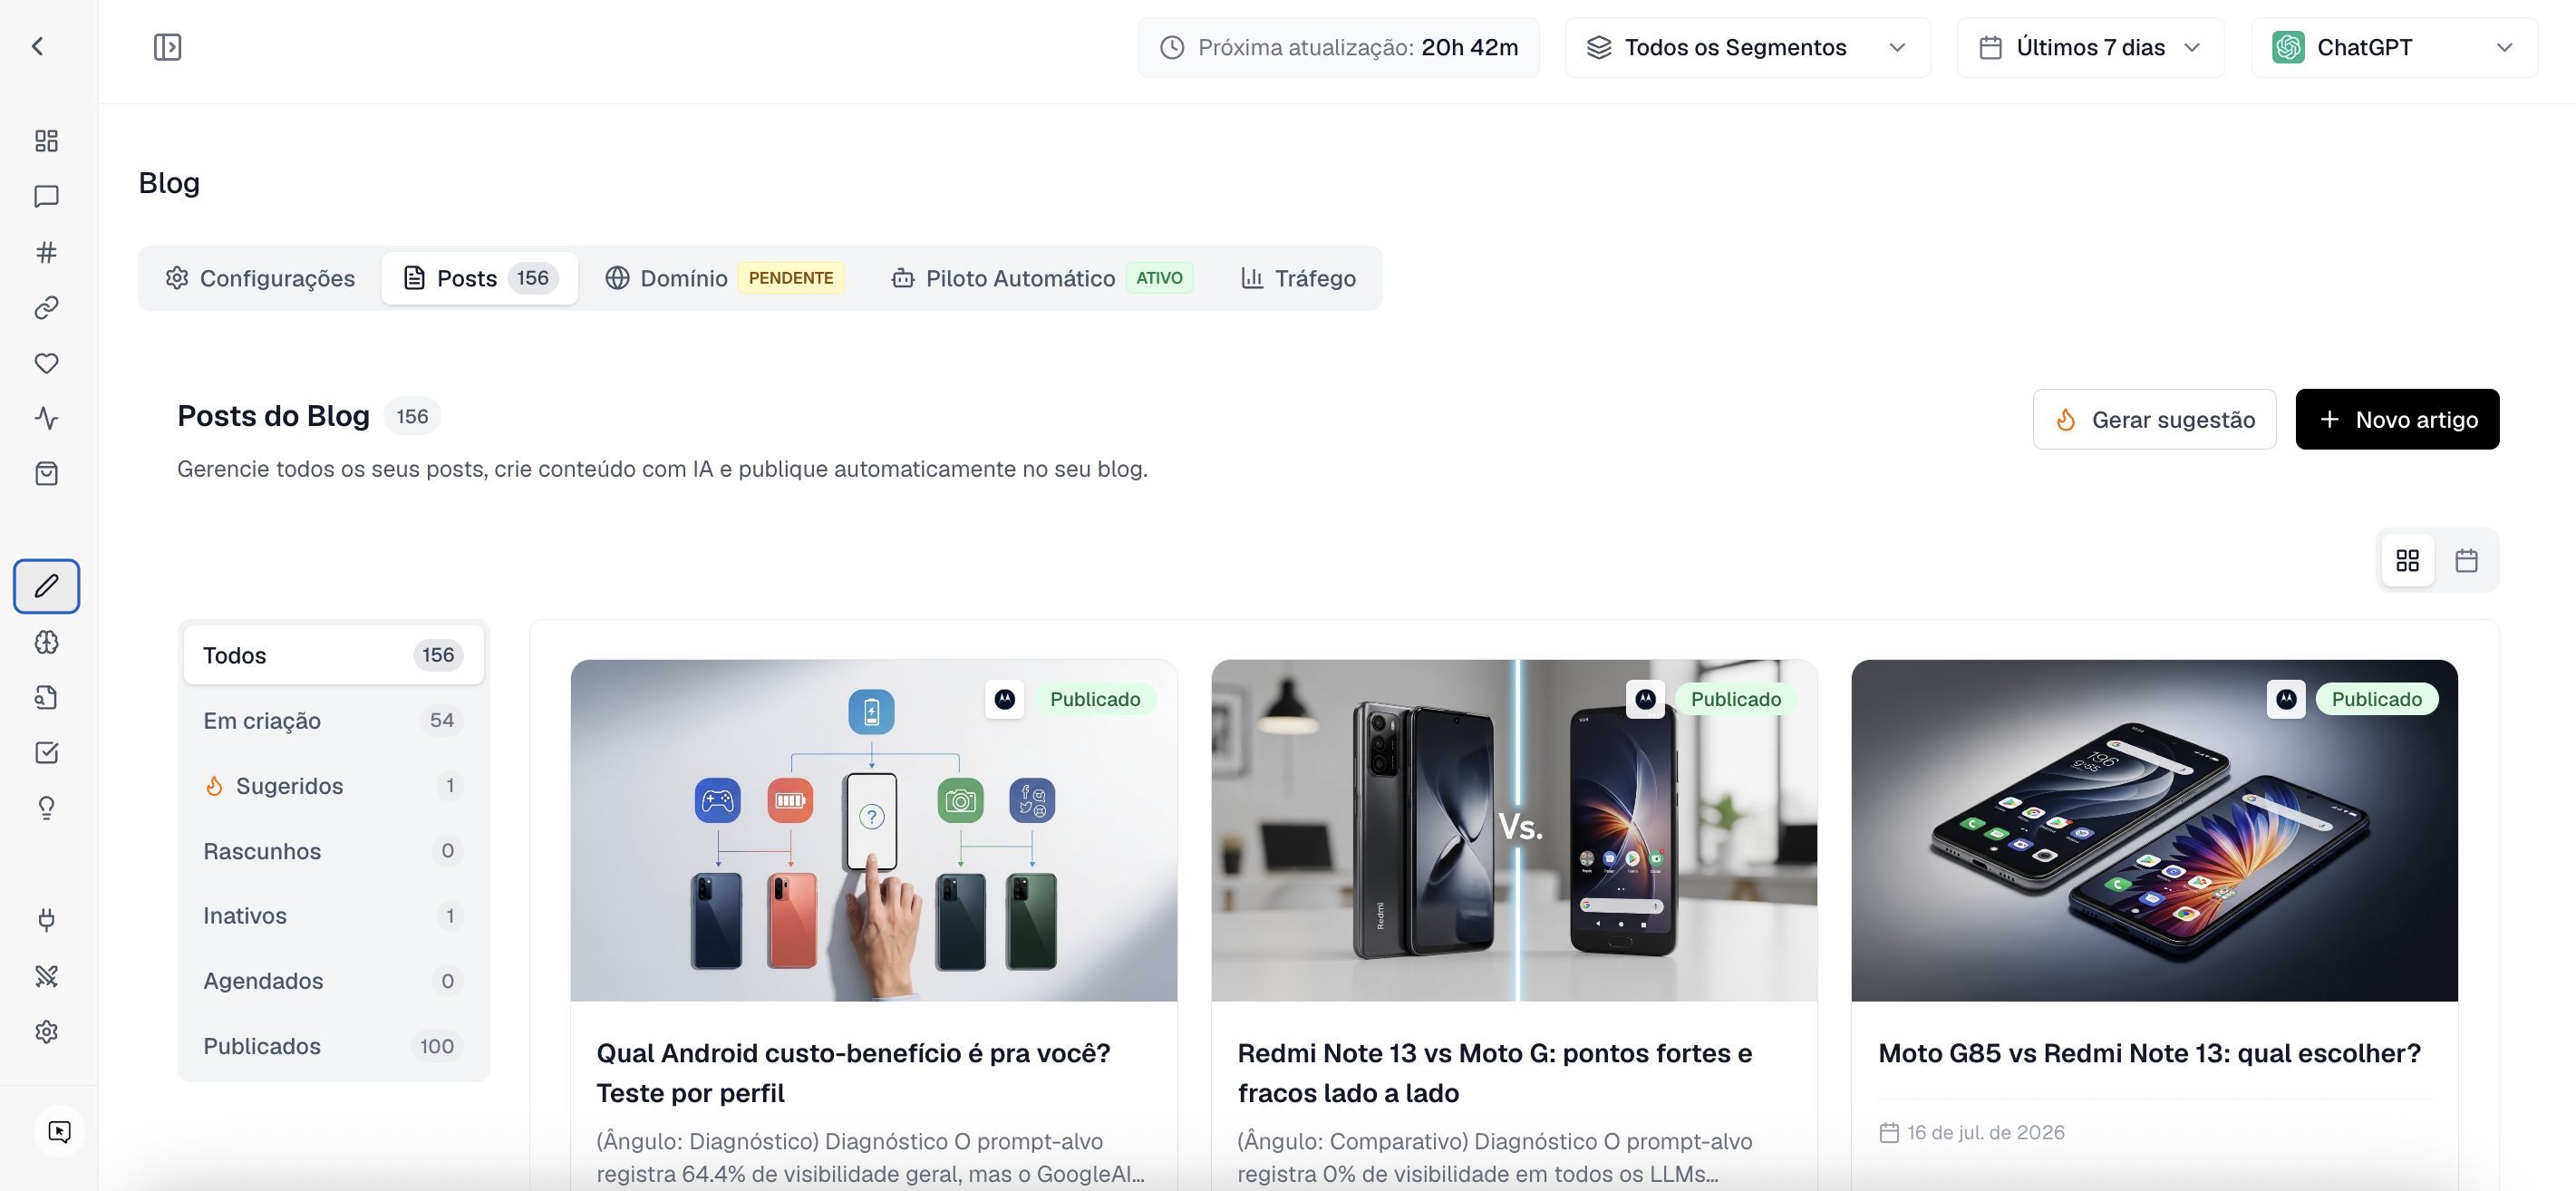Open the document search icon in sidebar
The width and height of the screenshot is (2576, 1191).
pos(46,697)
